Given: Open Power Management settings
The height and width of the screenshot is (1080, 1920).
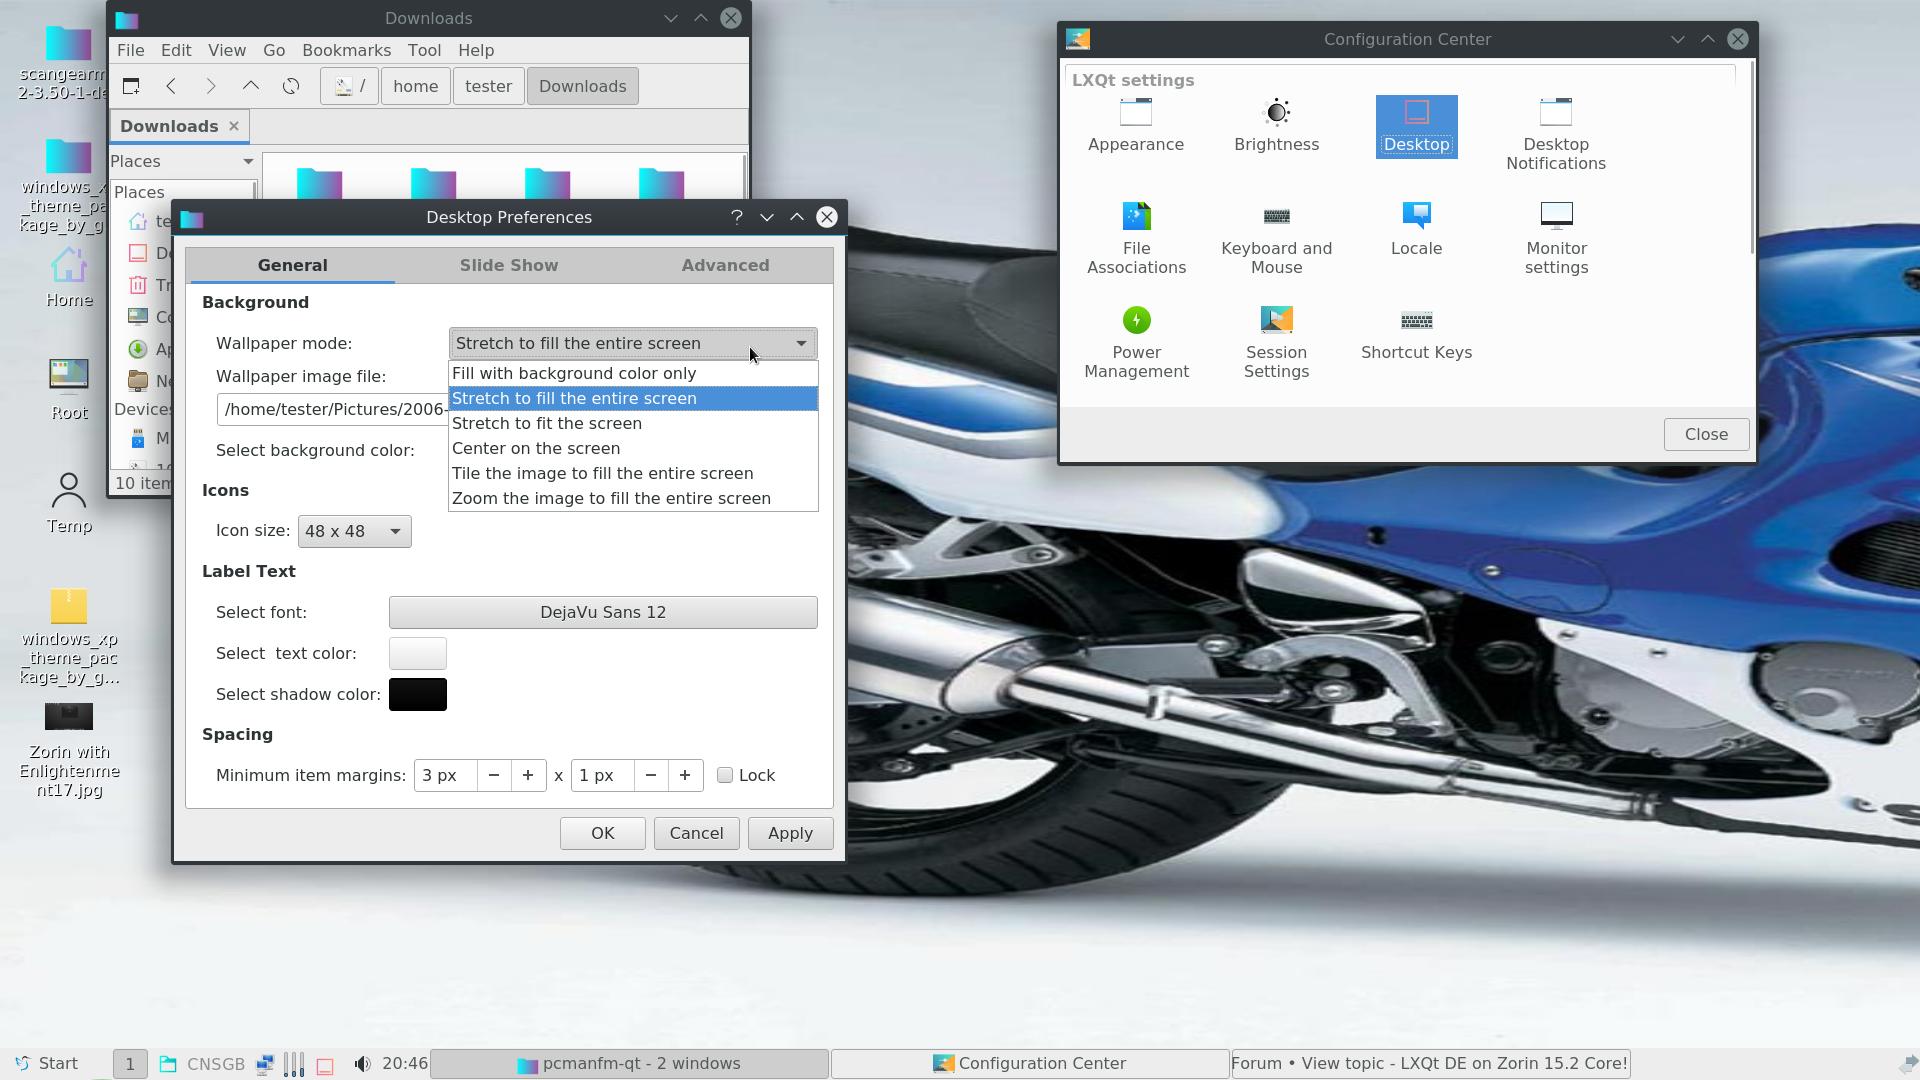Looking at the screenshot, I should (x=1135, y=340).
